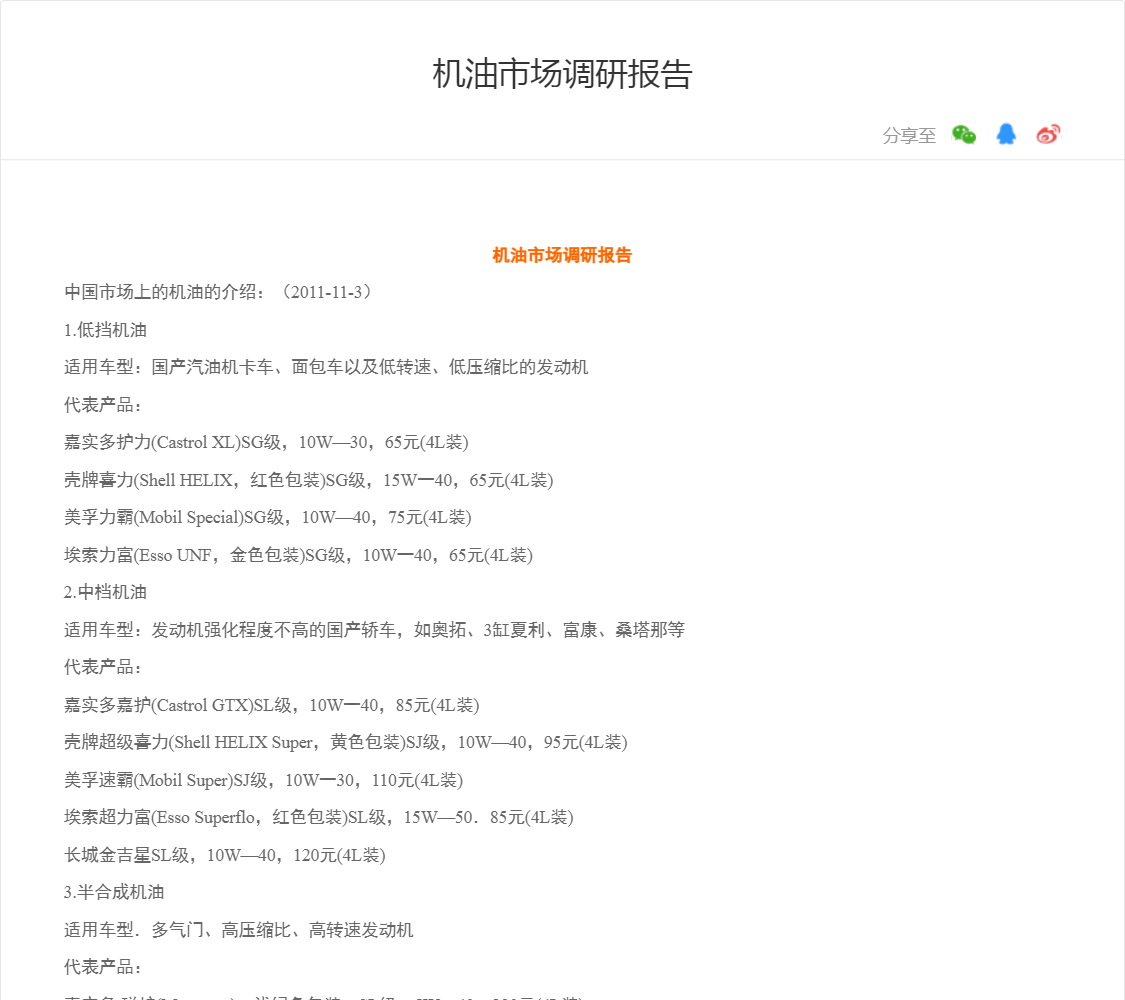Screen dimensions: 1125x1000
Task: Click the QQ penguin share icon
Action: pos(1006,135)
